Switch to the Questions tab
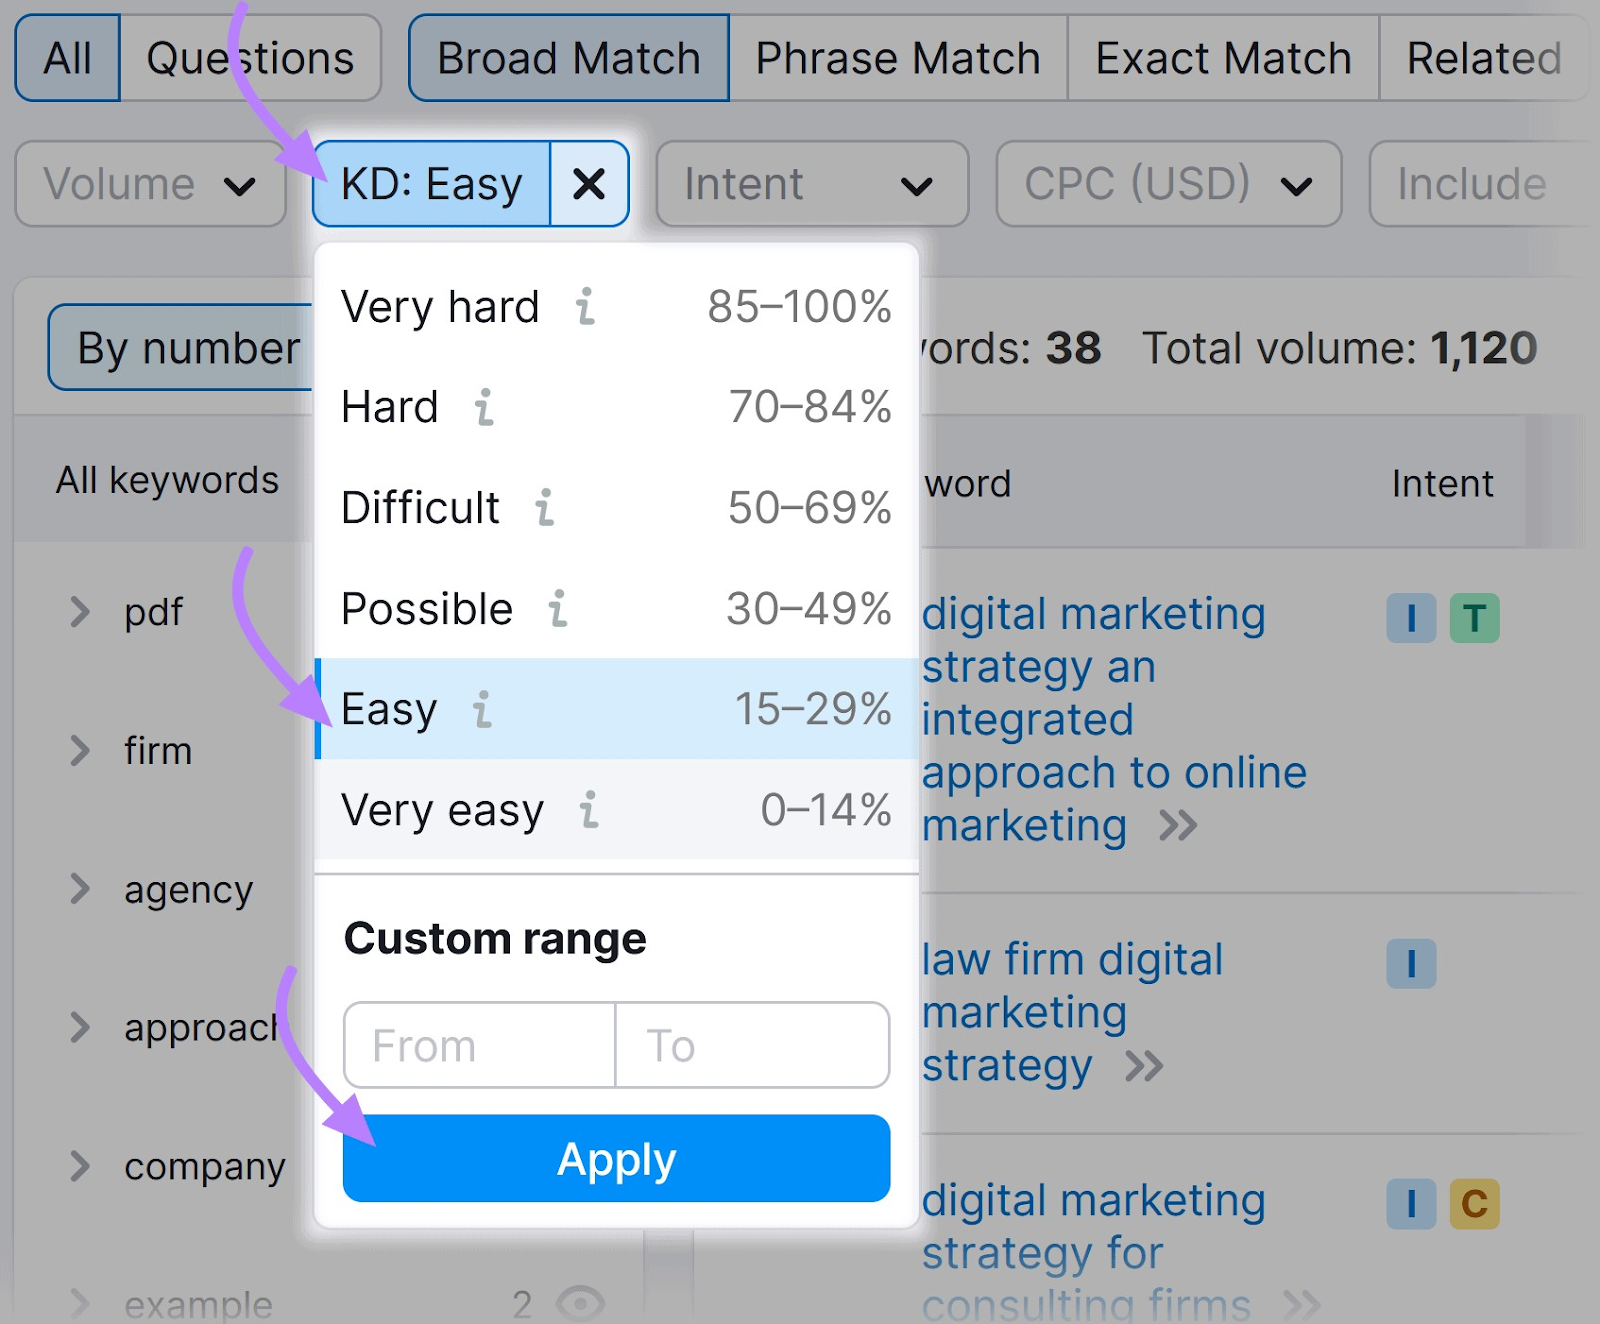The width and height of the screenshot is (1600, 1324). (250, 57)
